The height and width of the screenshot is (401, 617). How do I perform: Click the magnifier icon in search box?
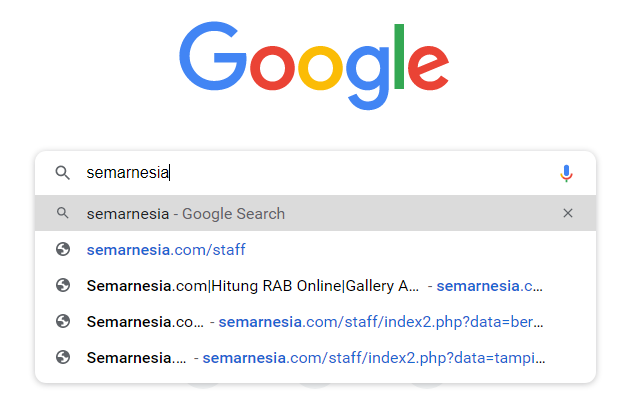(x=63, y=173)
